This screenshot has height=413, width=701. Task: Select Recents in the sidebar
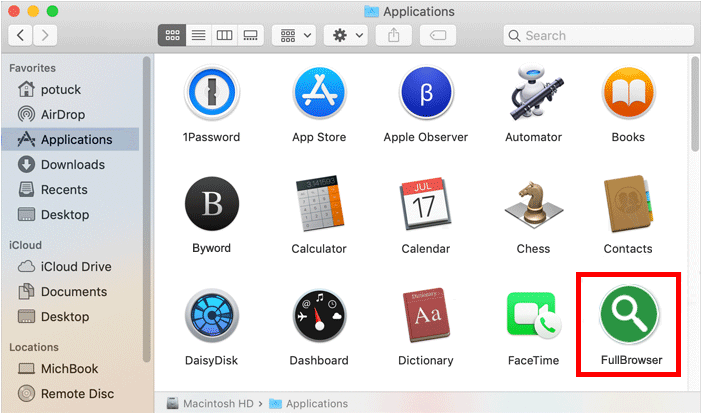pos(72,190)
